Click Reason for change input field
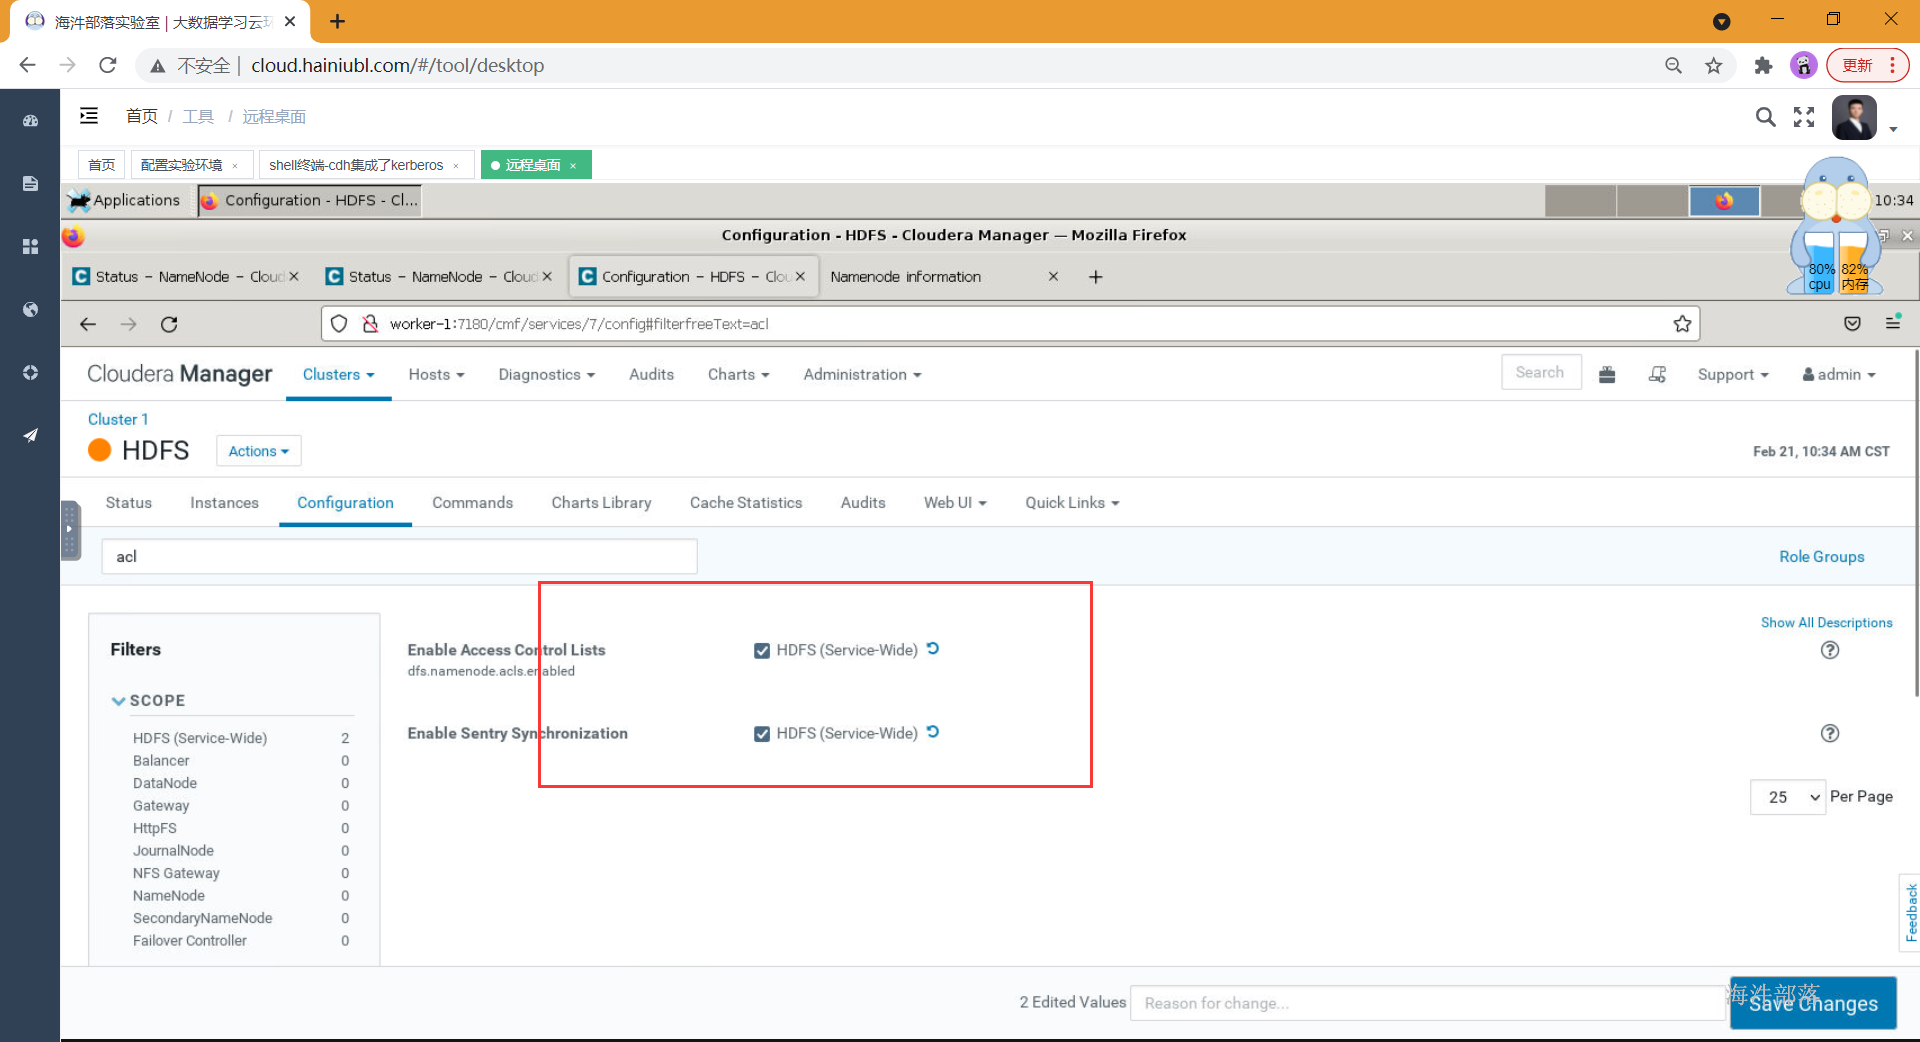The image size is (1920, 1042). [1428, 1003]
